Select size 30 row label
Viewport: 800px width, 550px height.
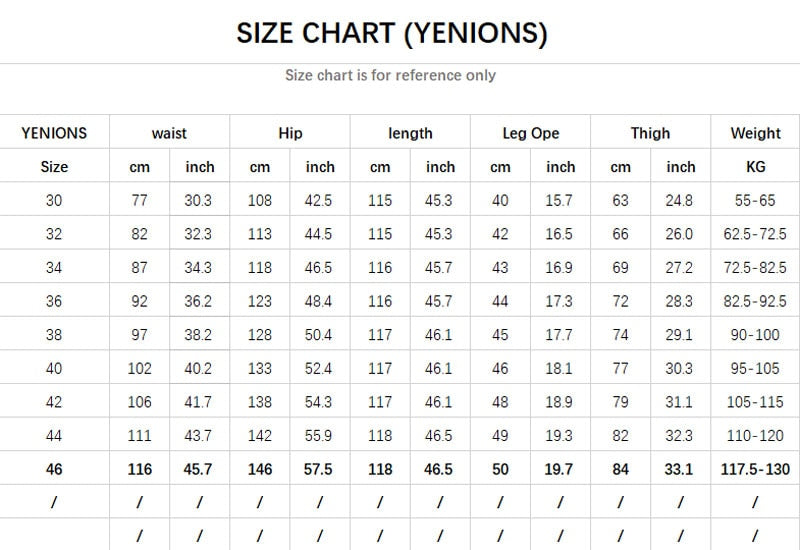54,200
